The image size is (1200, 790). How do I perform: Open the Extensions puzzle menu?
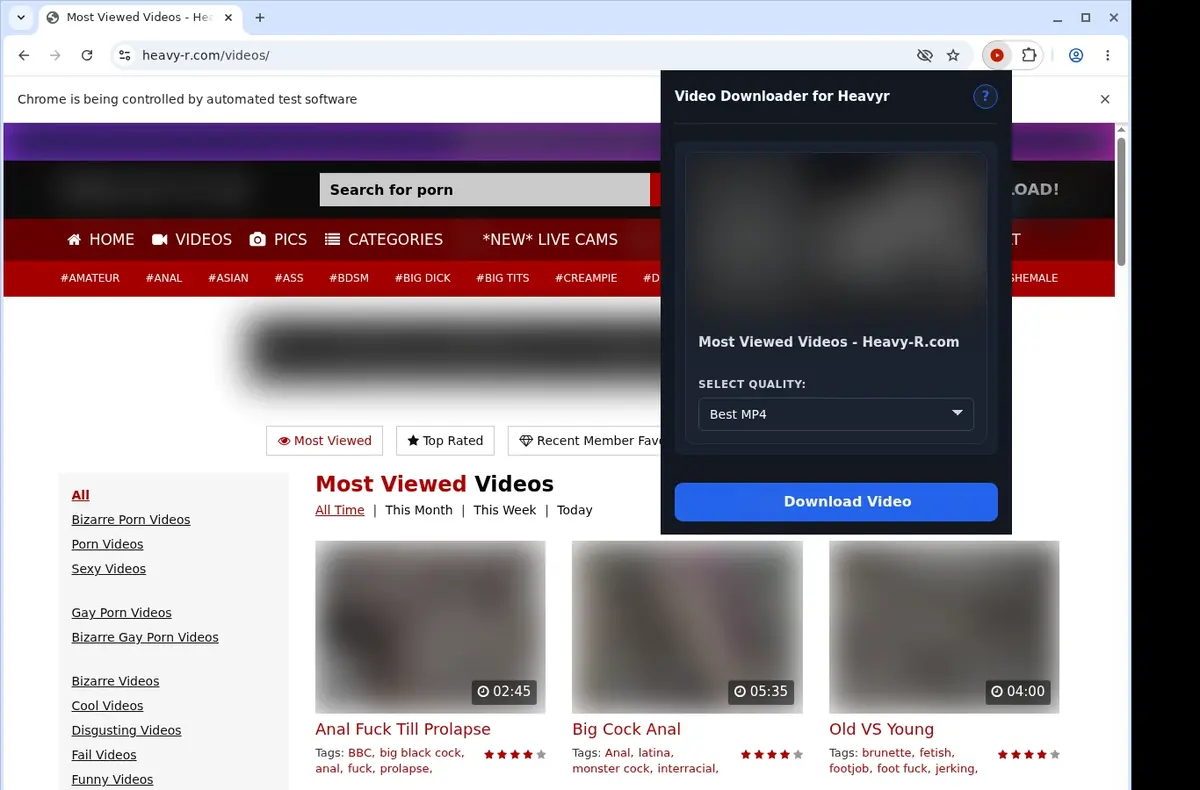(1028, 56)
